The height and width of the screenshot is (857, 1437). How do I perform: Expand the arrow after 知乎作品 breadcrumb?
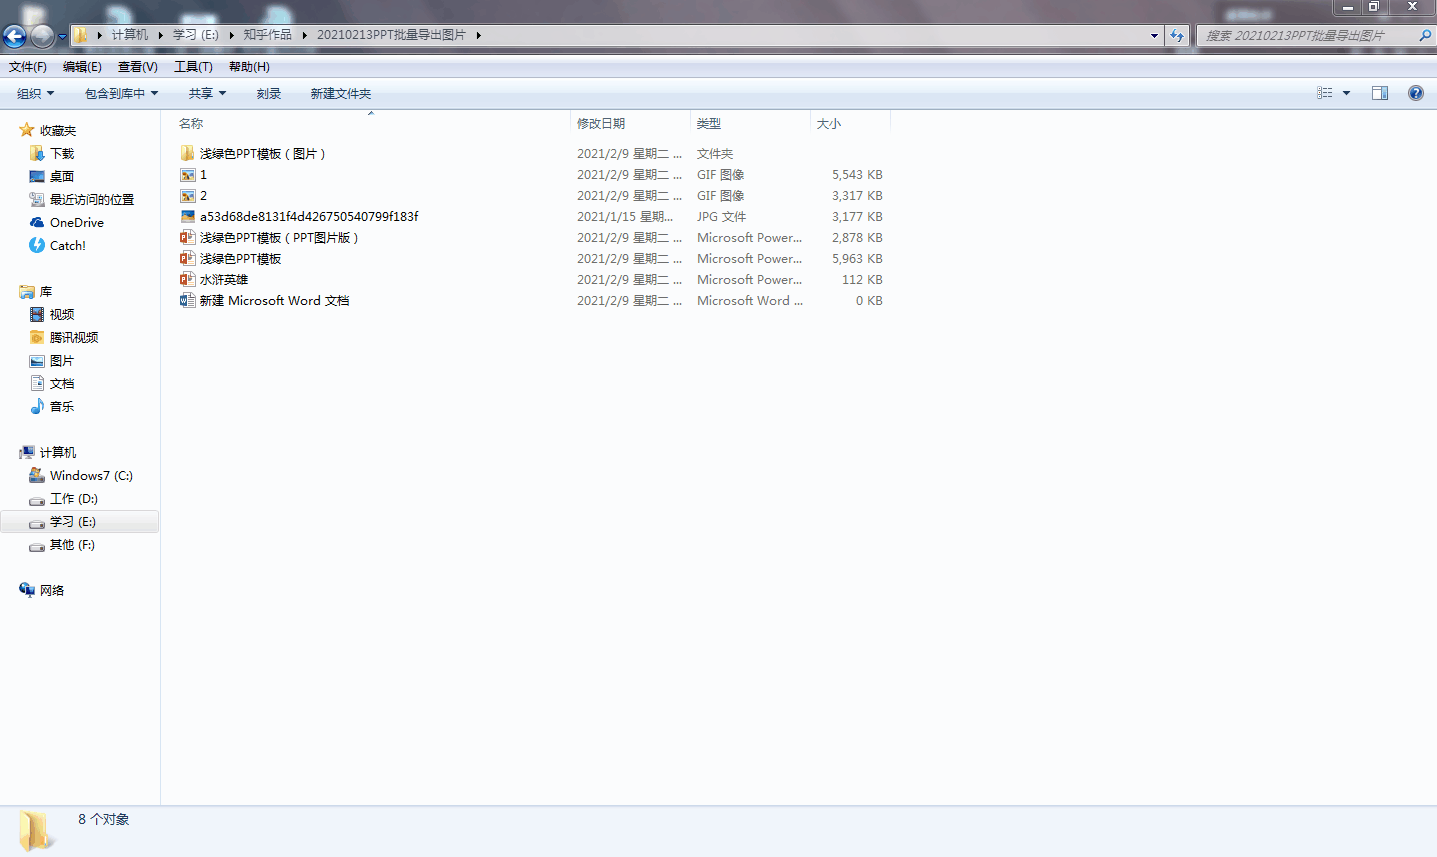click(x=304, y=35)
